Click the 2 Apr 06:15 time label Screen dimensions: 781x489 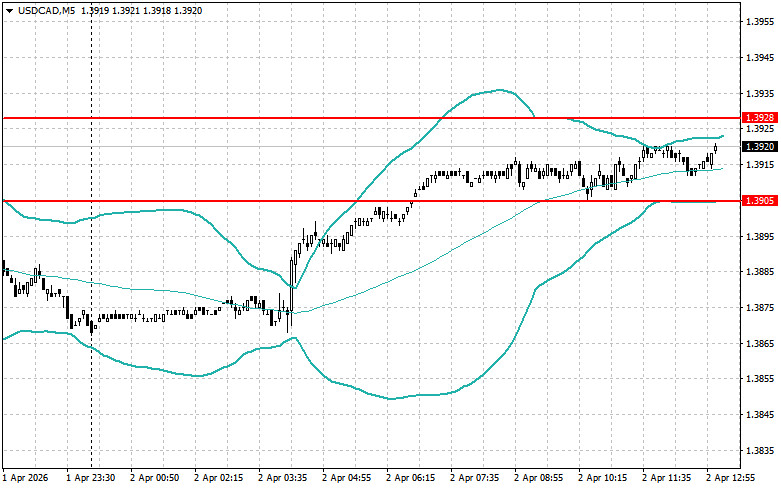[x=410, y=478]
